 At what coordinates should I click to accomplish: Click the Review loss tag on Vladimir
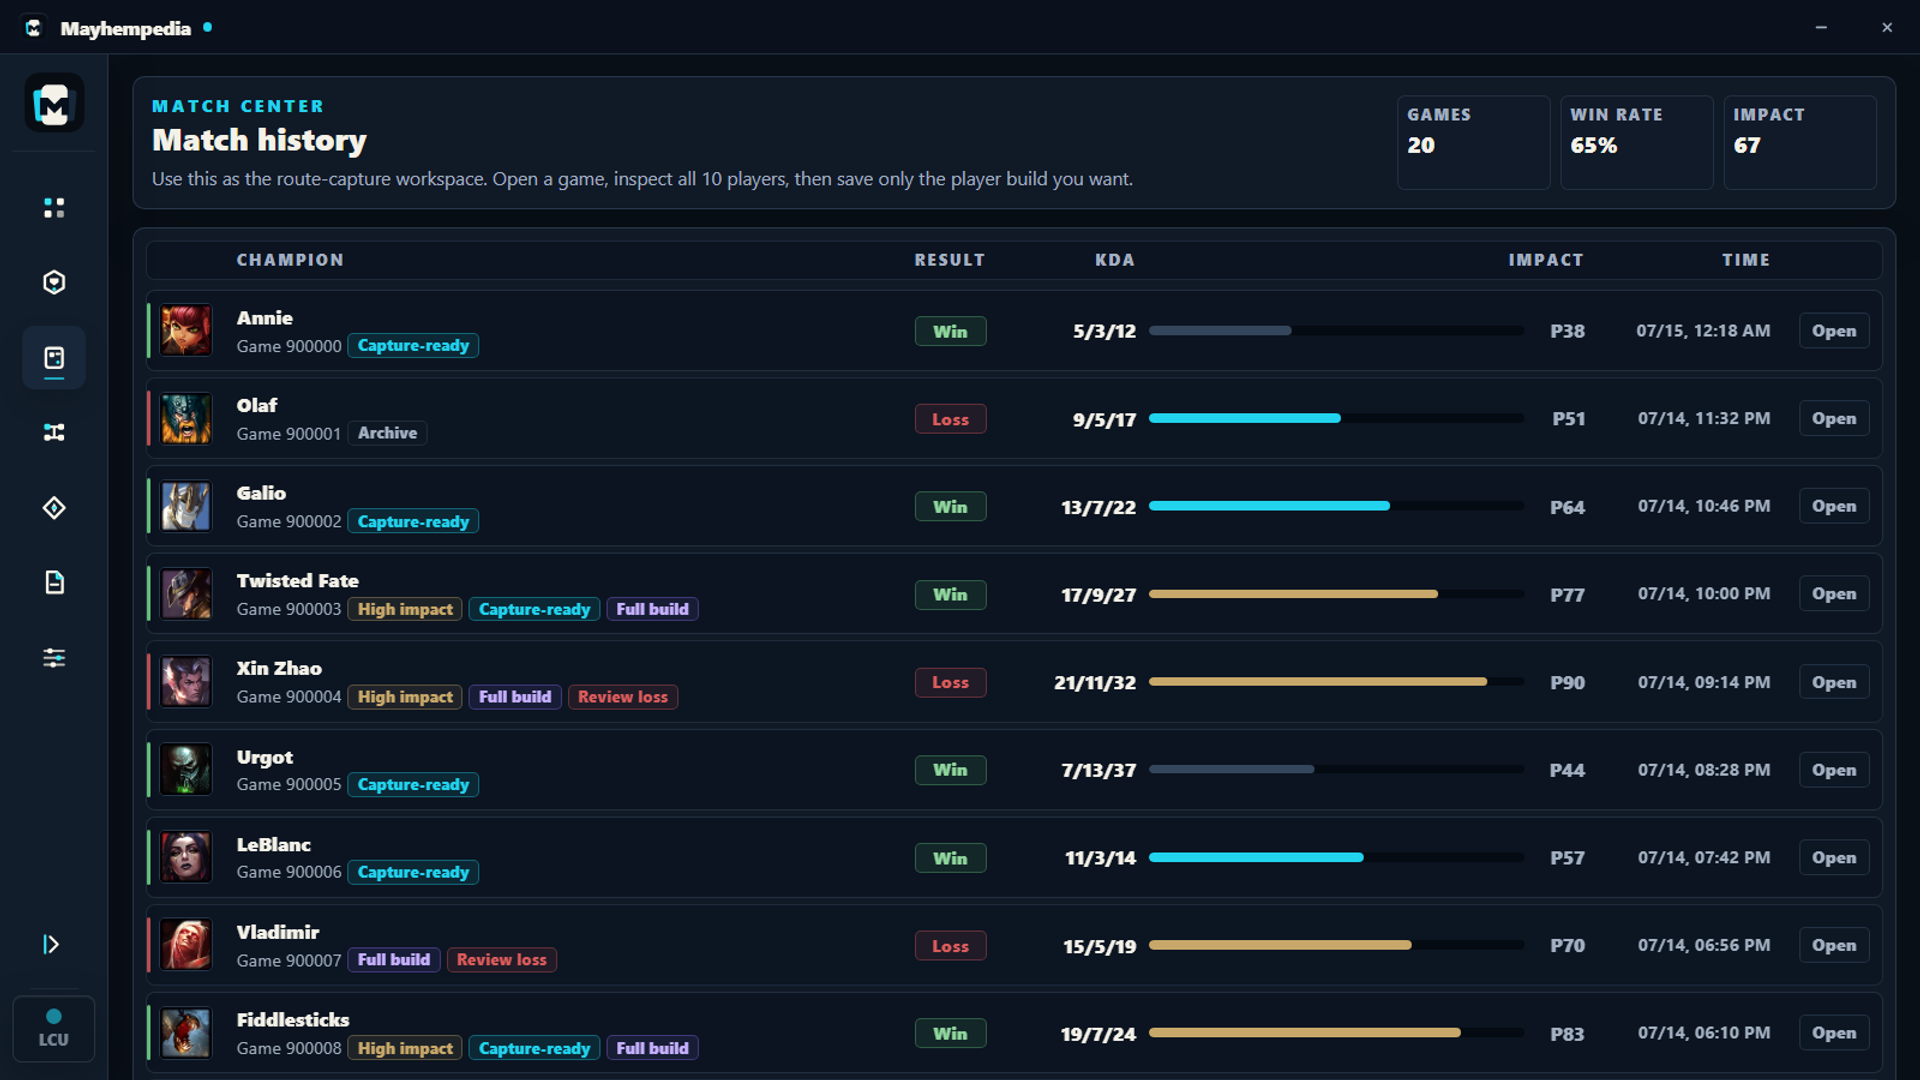click(x=502, y=960)
